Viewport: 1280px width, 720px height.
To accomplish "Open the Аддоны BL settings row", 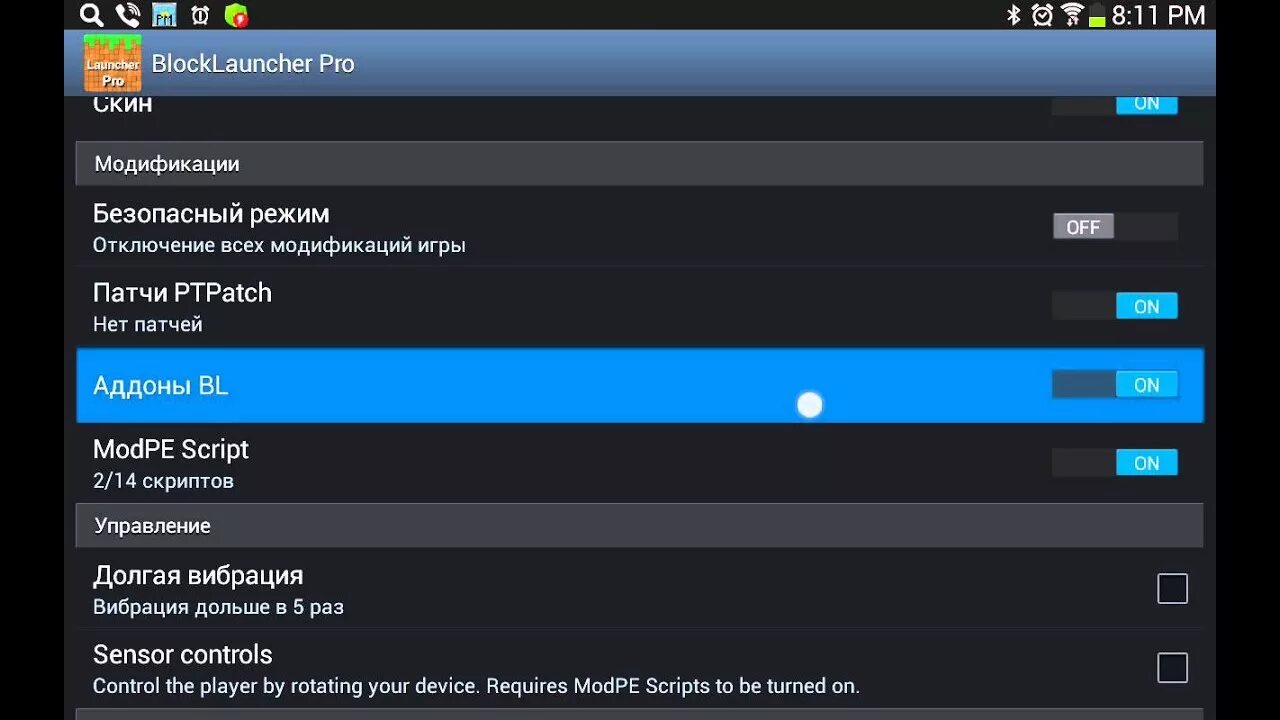I will click(x=640, y=385).
